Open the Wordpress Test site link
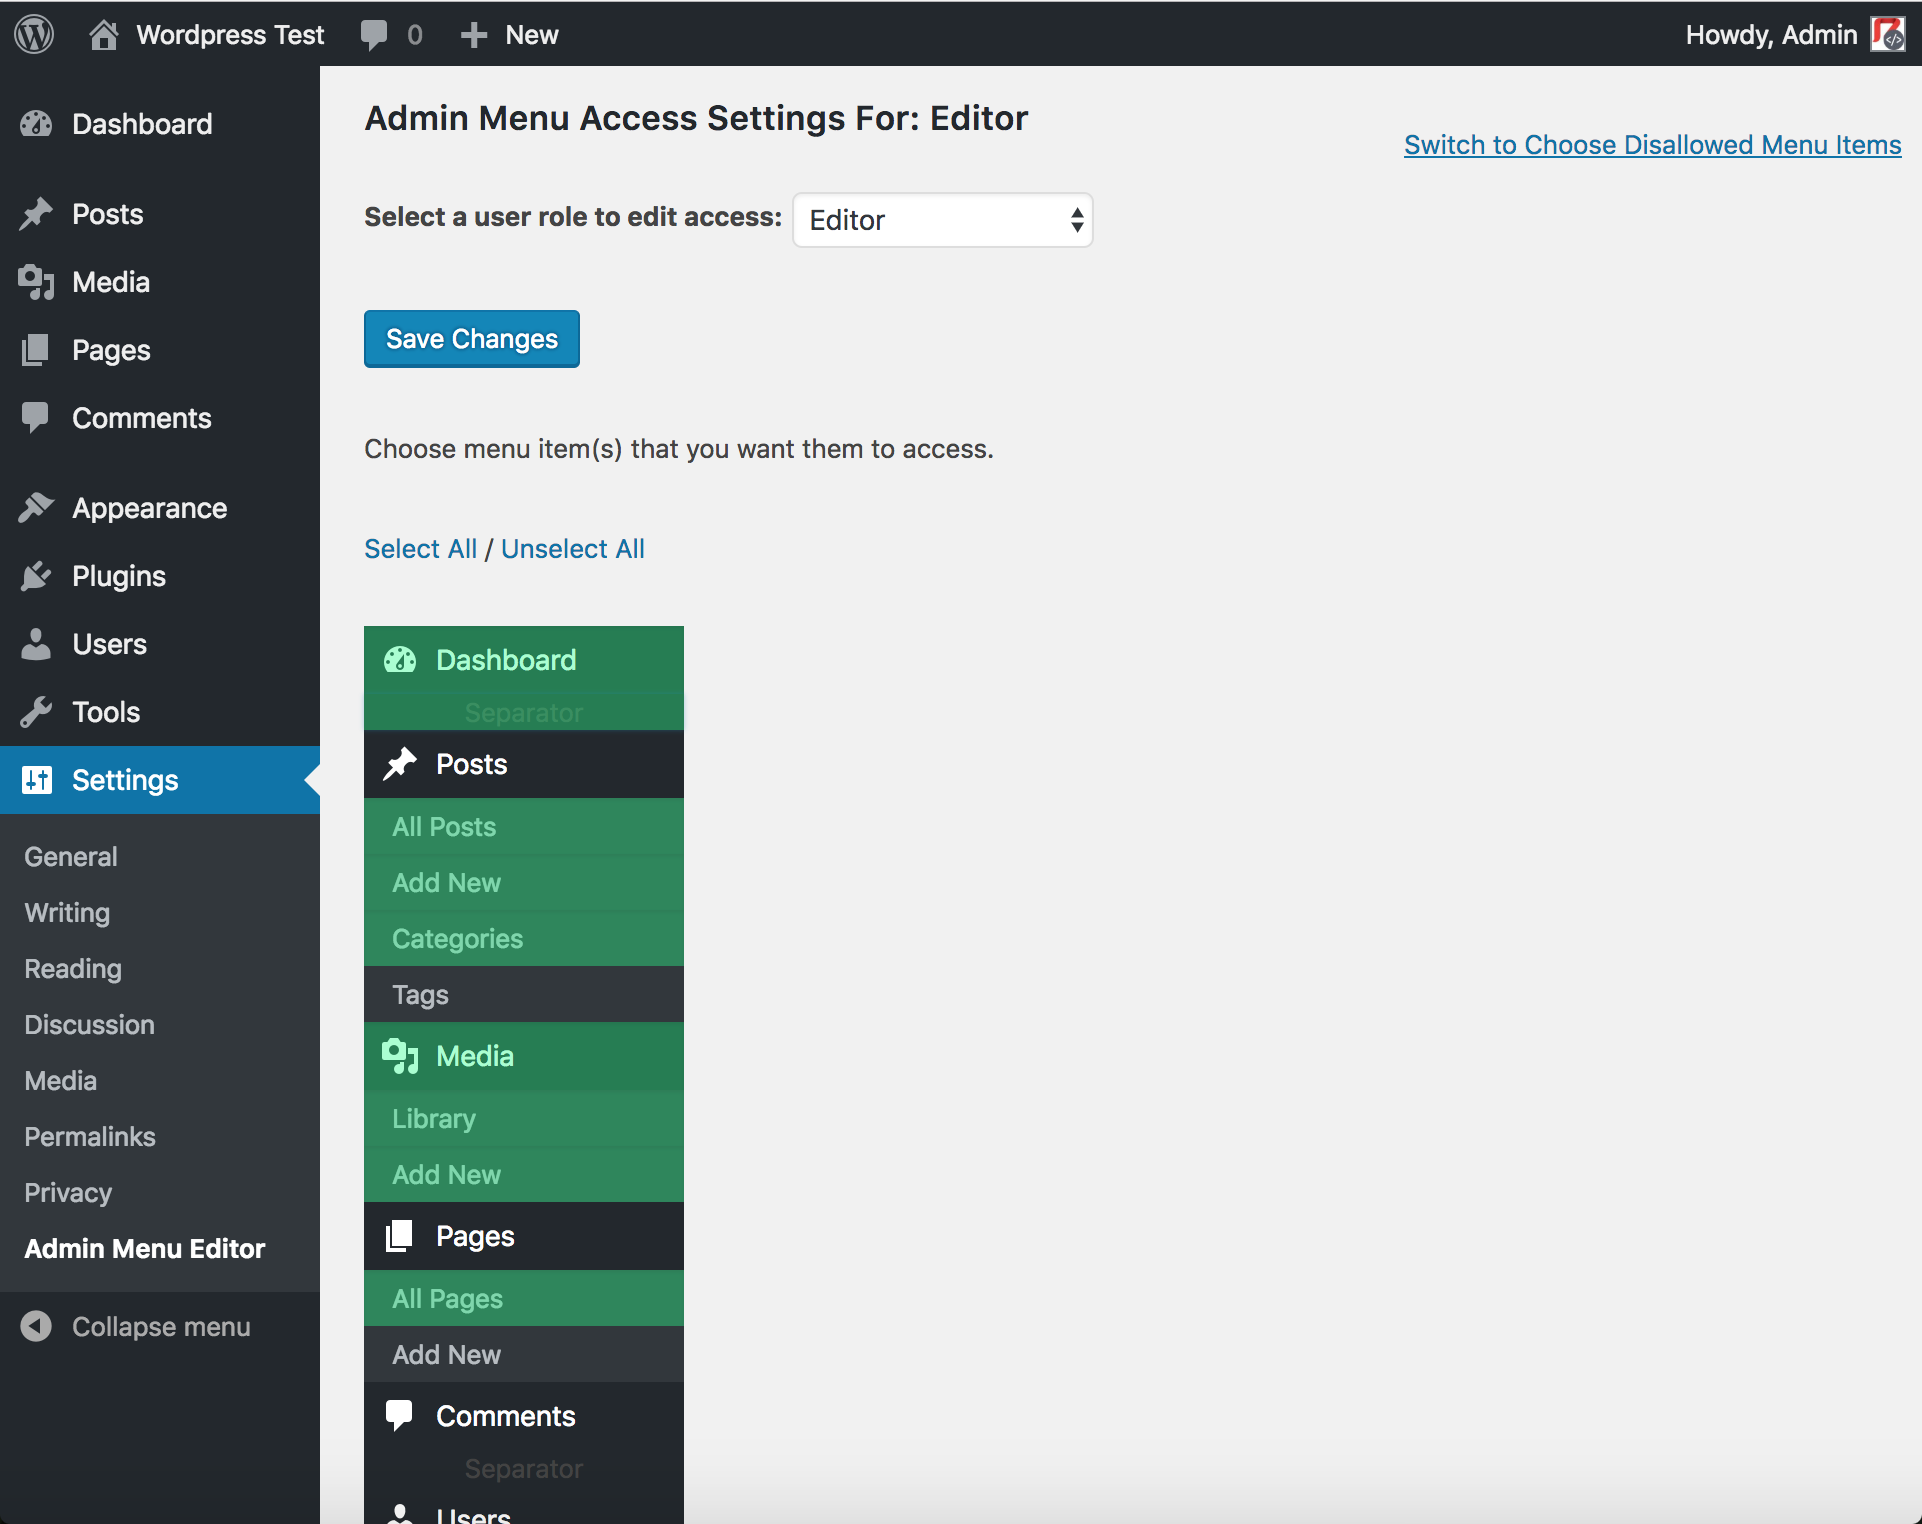Image resolution: width=1922 pixels, height=1524 pixels. [x=230, y=35]
